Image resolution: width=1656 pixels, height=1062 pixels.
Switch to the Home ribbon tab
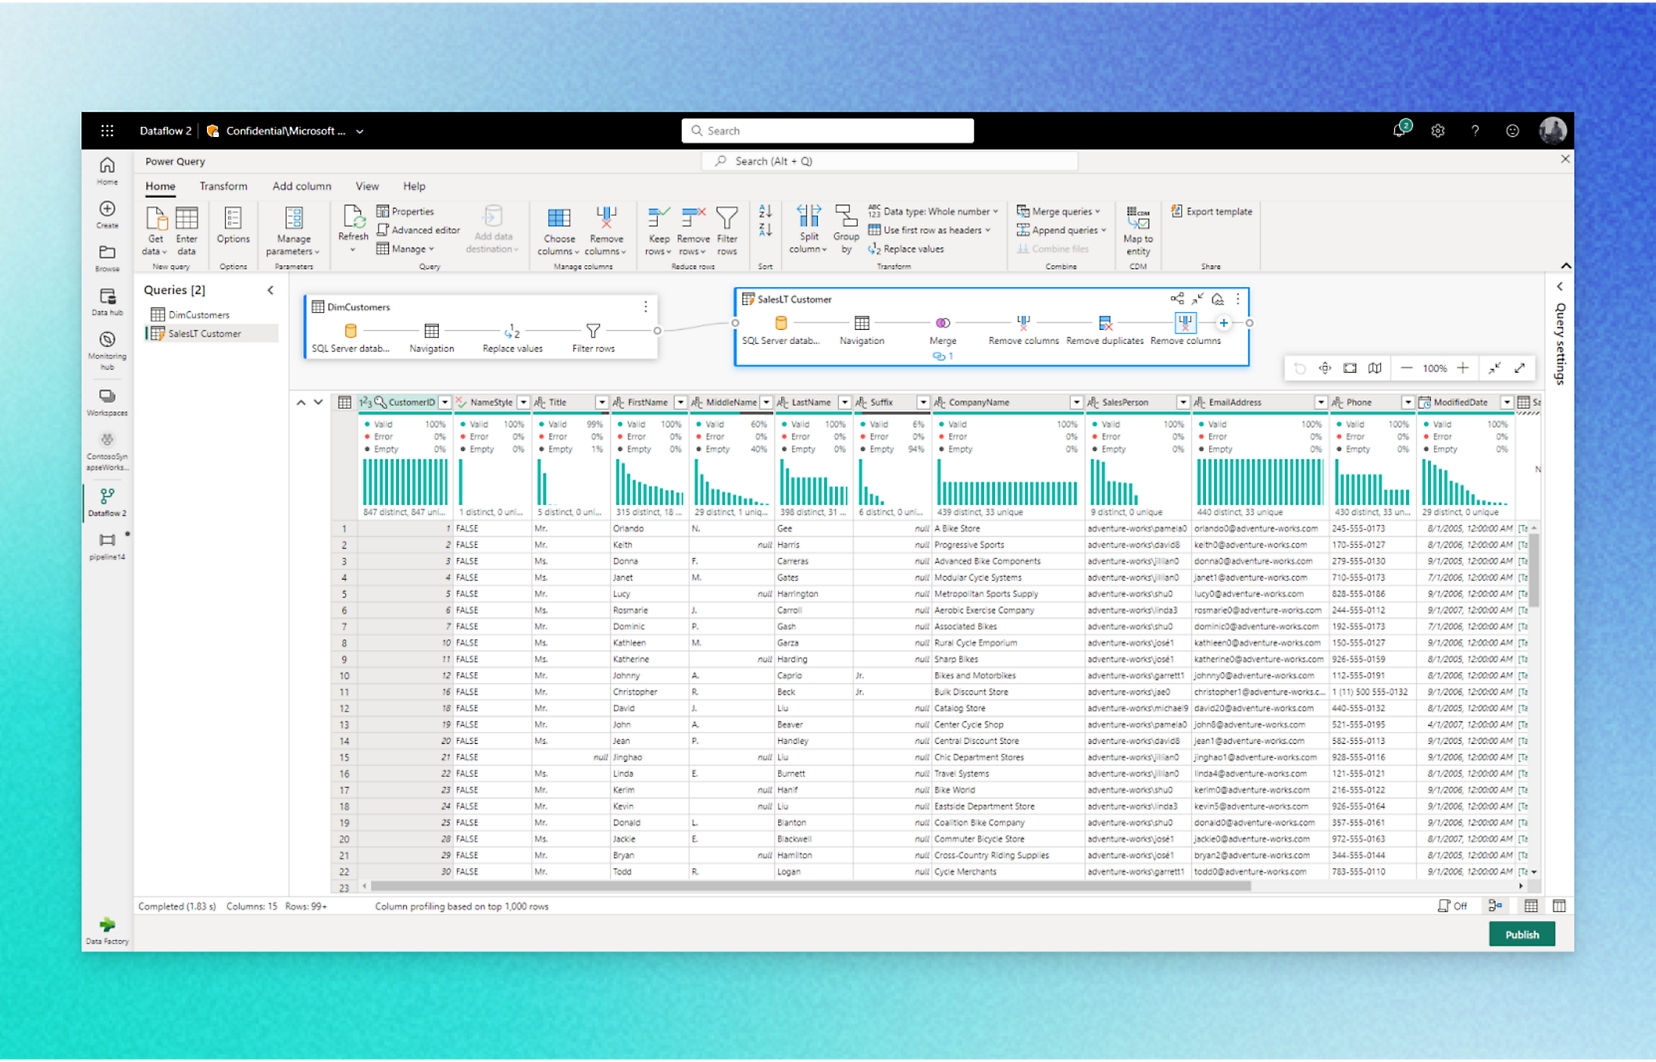pos(160,186)
